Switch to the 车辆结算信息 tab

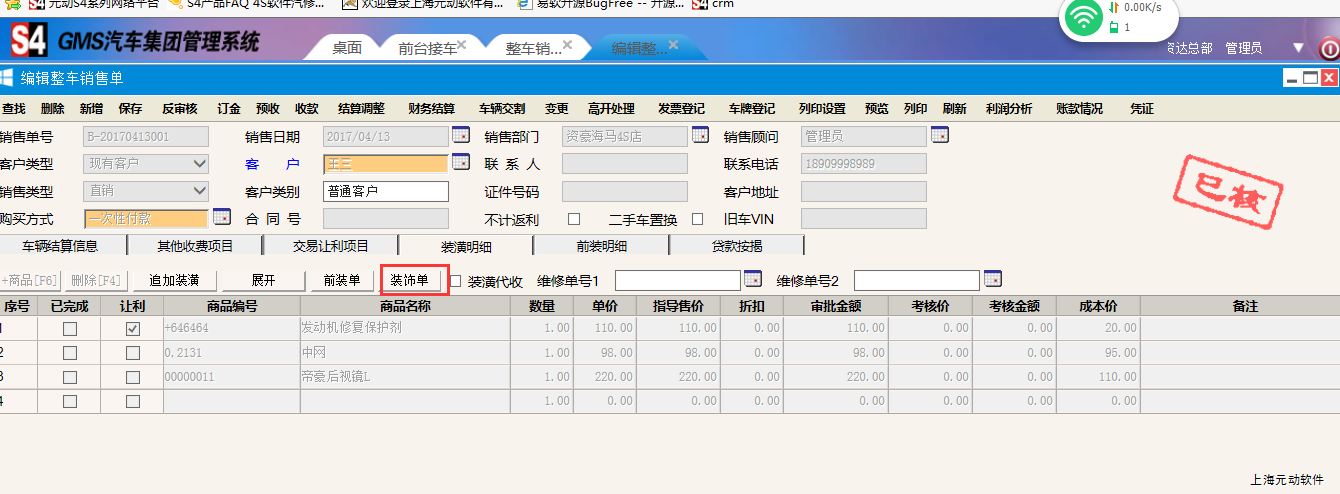coord(60,246)
